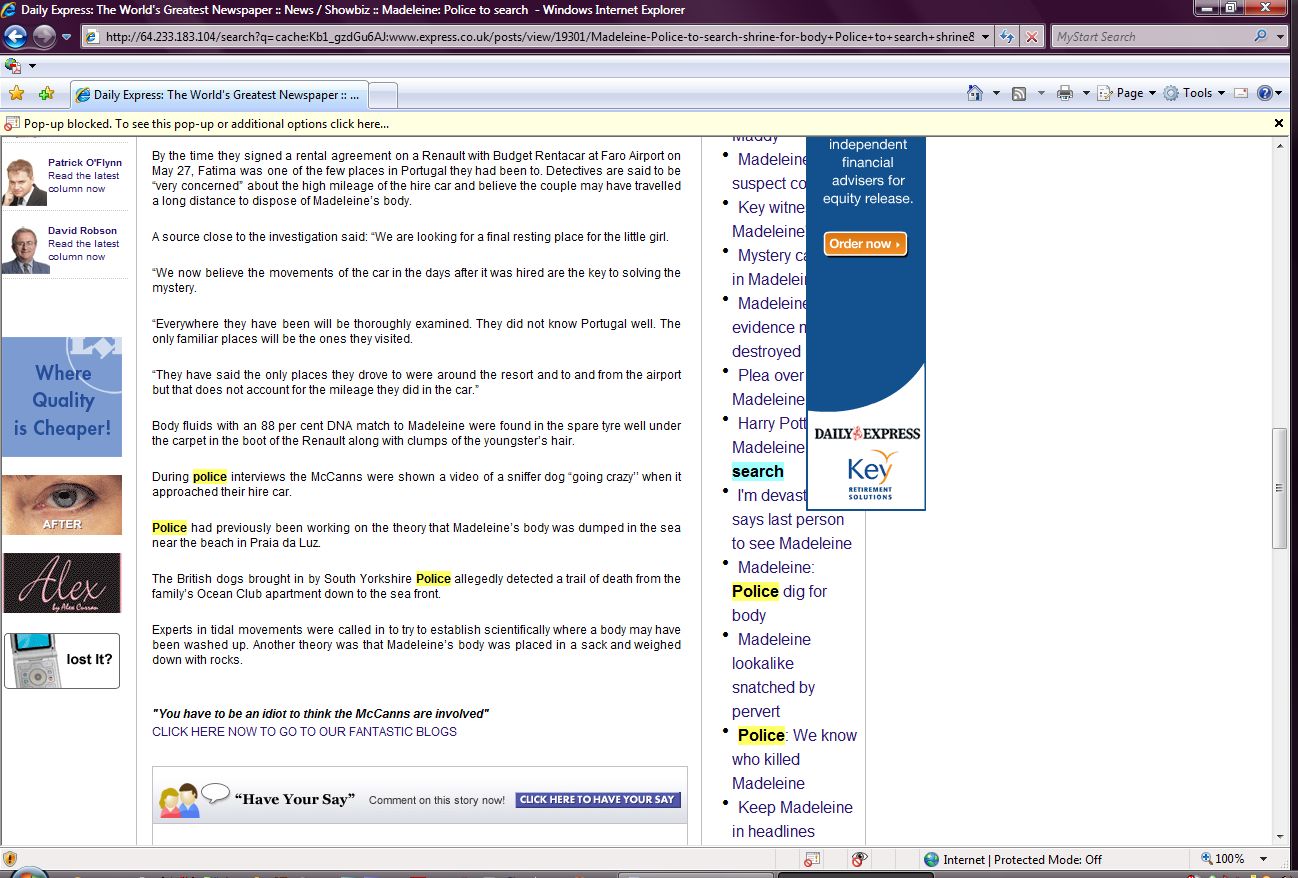Open the 'Go to our fantastic blogs' link
Screen dimensions: 1298x878
tap(304, 732)
